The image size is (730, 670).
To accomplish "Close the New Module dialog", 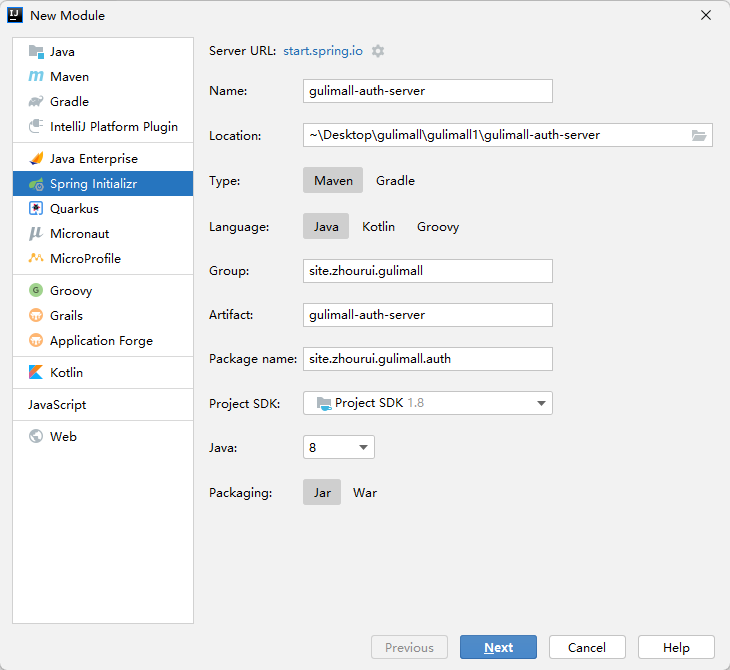I will [x=706, y=15].
